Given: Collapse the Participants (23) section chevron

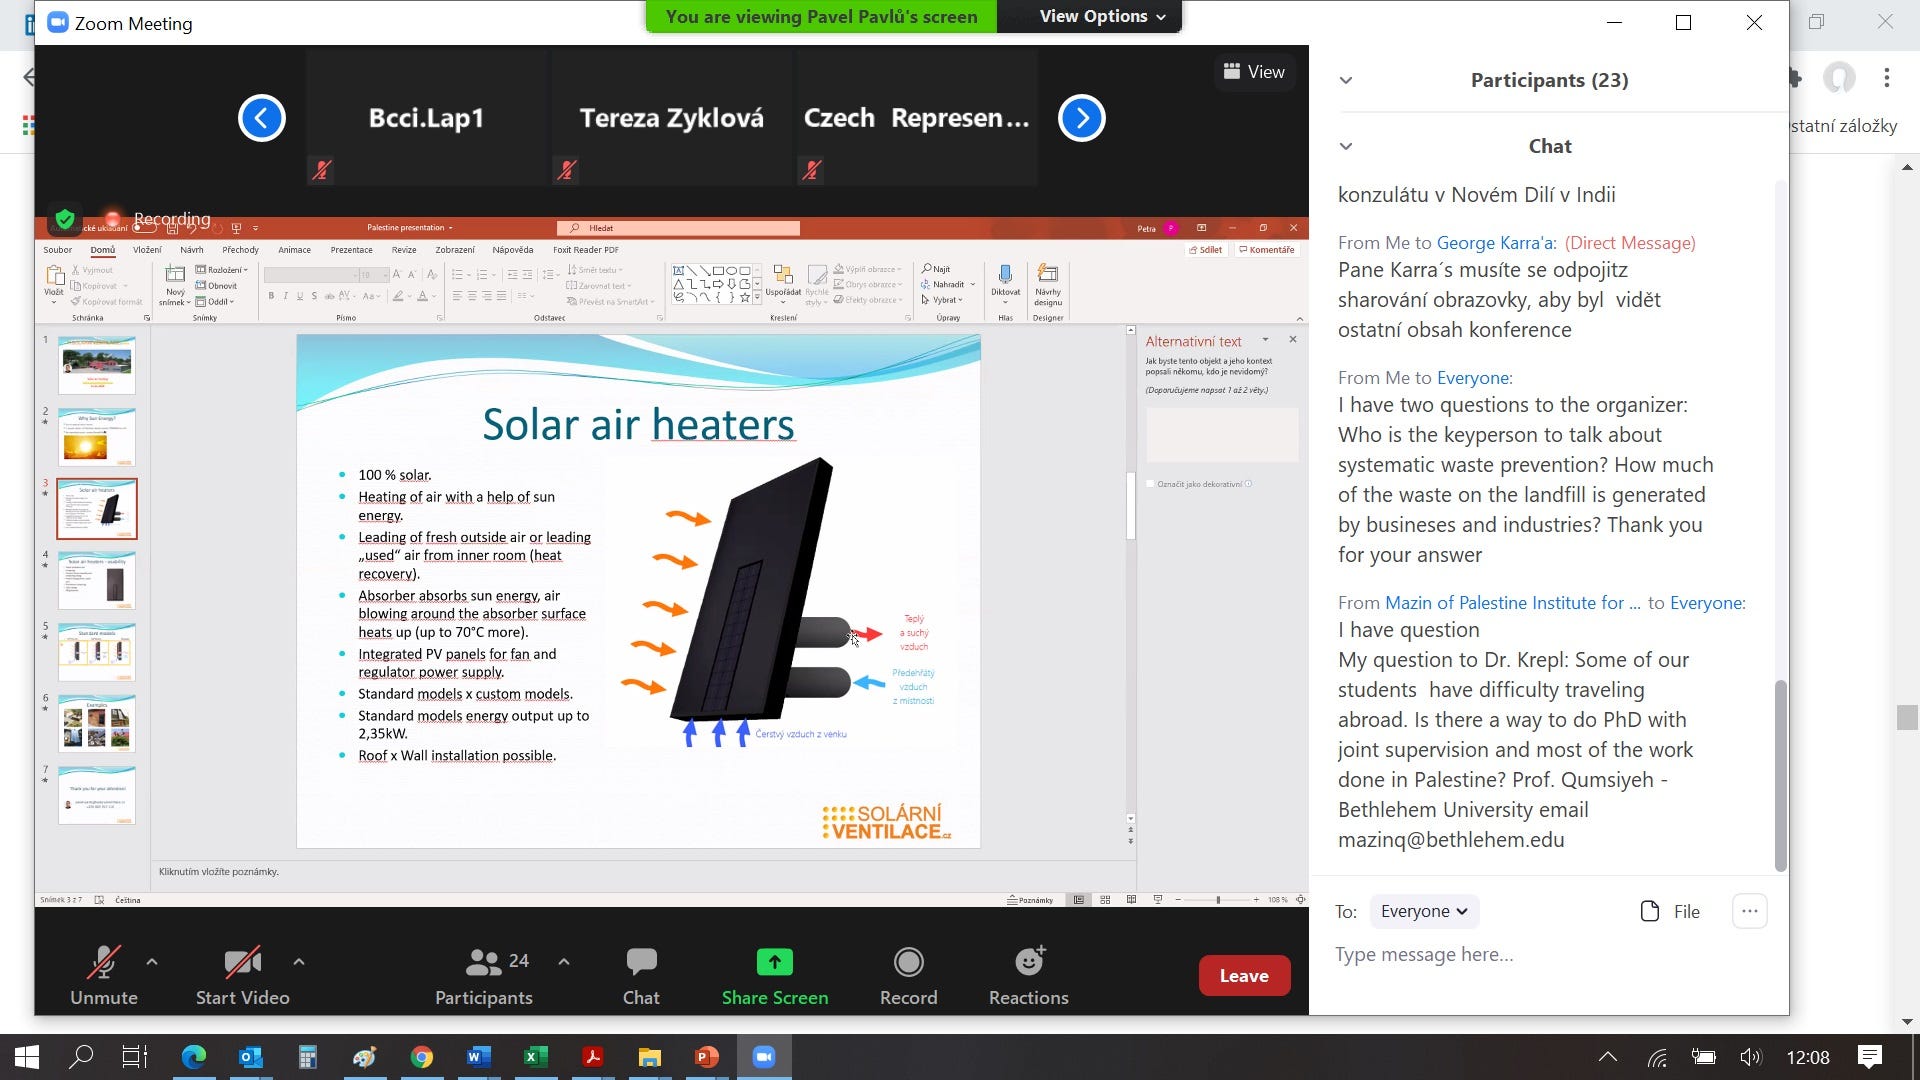Looking at the screenshot, I should click(x=1346, y=80).
